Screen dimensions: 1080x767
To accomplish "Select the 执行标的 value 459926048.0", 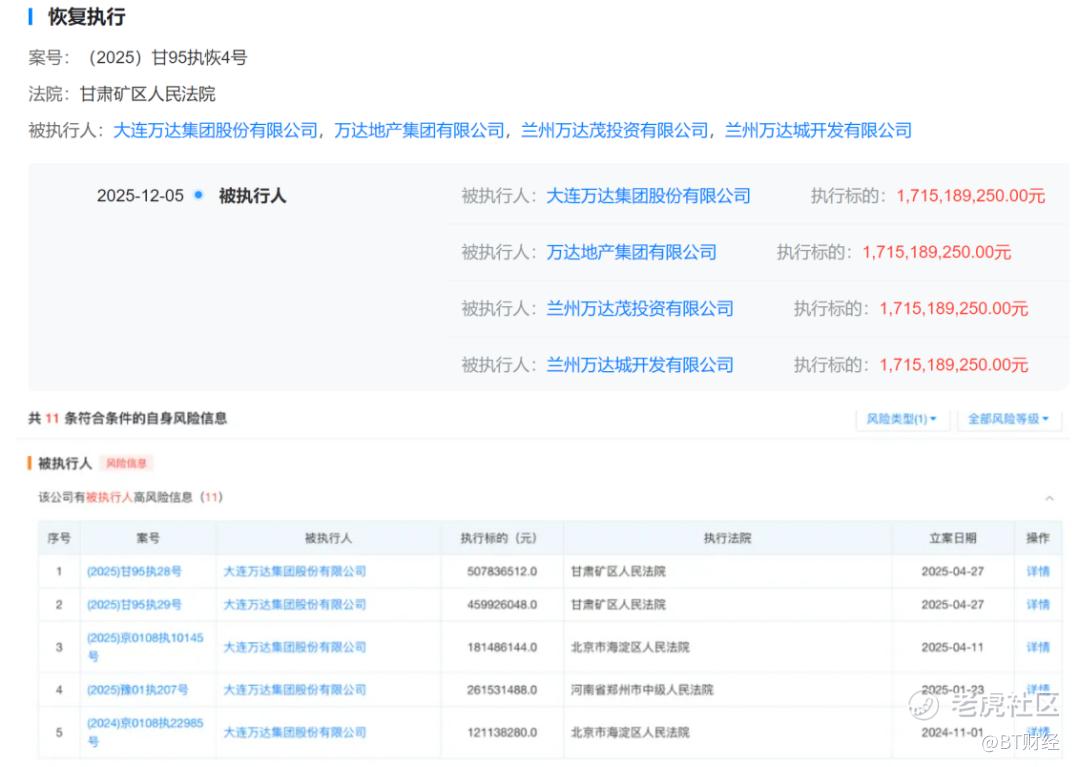I will coord(502,605).
